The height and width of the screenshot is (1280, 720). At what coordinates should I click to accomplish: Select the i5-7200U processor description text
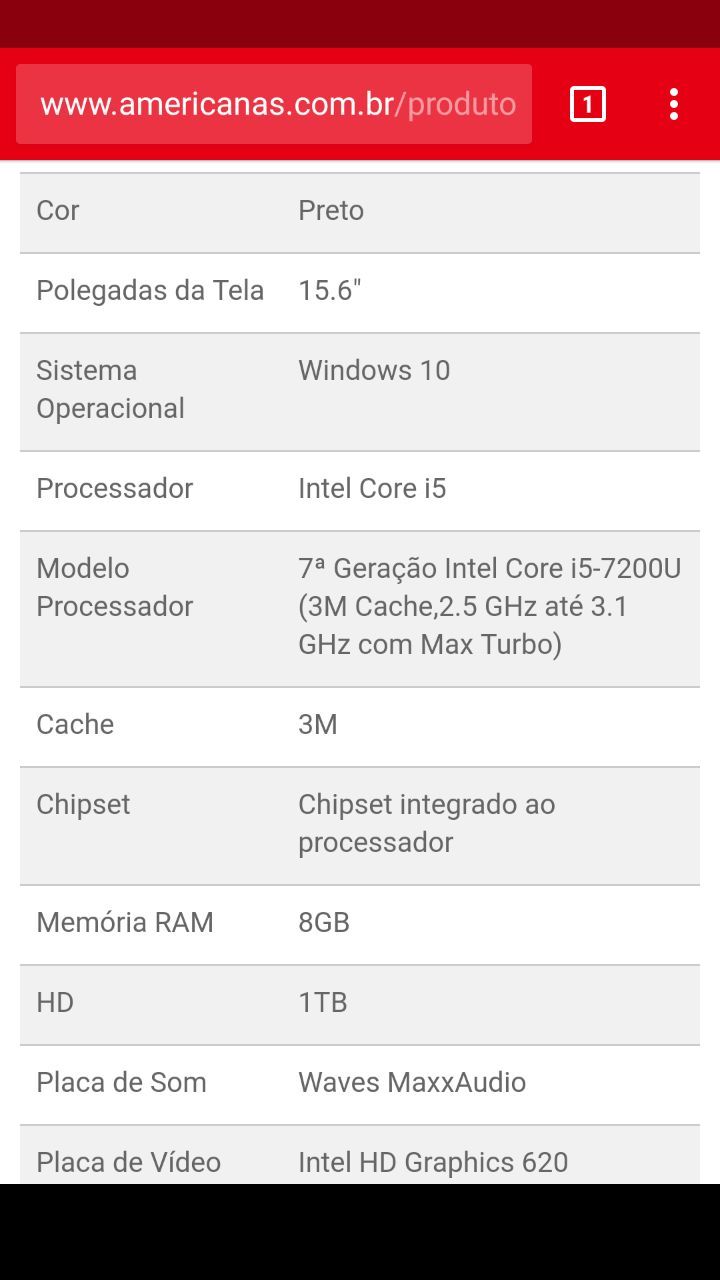point(490,607)
